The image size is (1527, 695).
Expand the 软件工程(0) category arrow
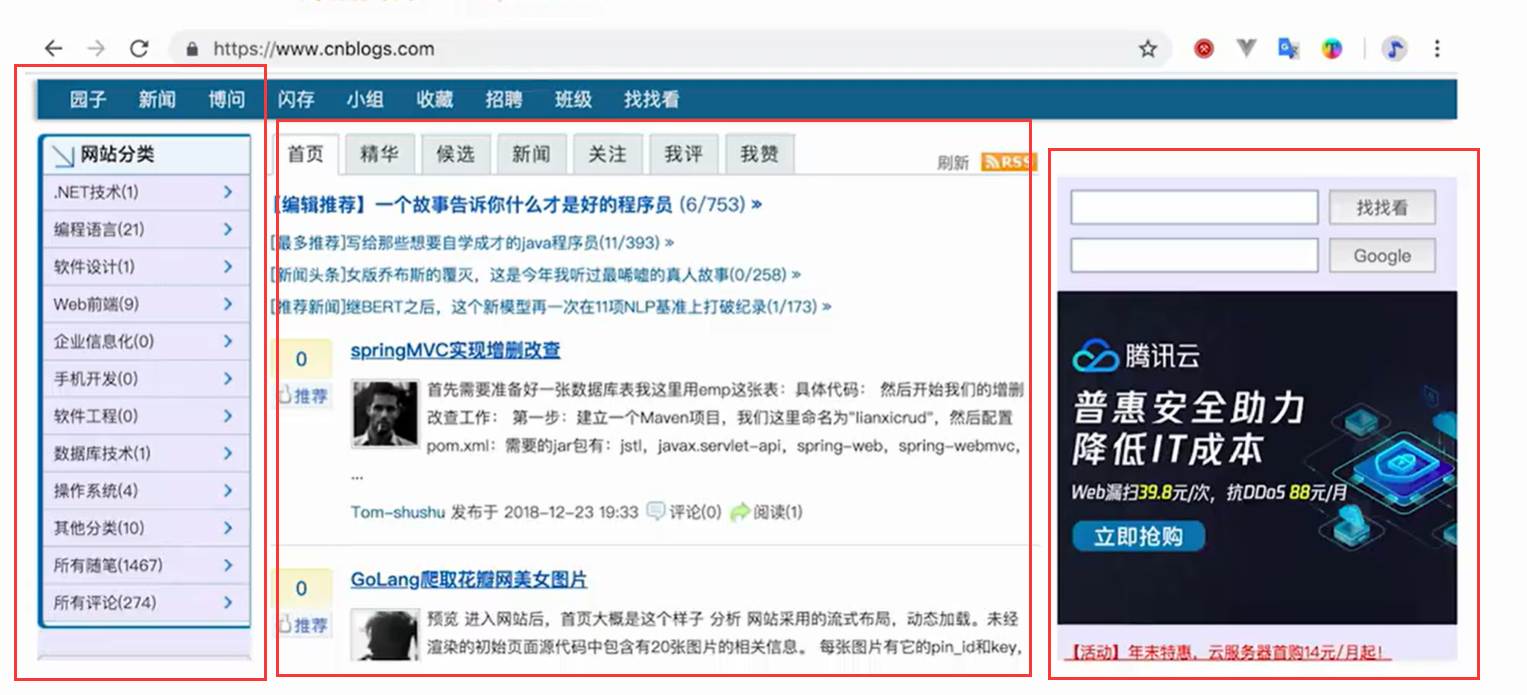(x=228, y=416)
